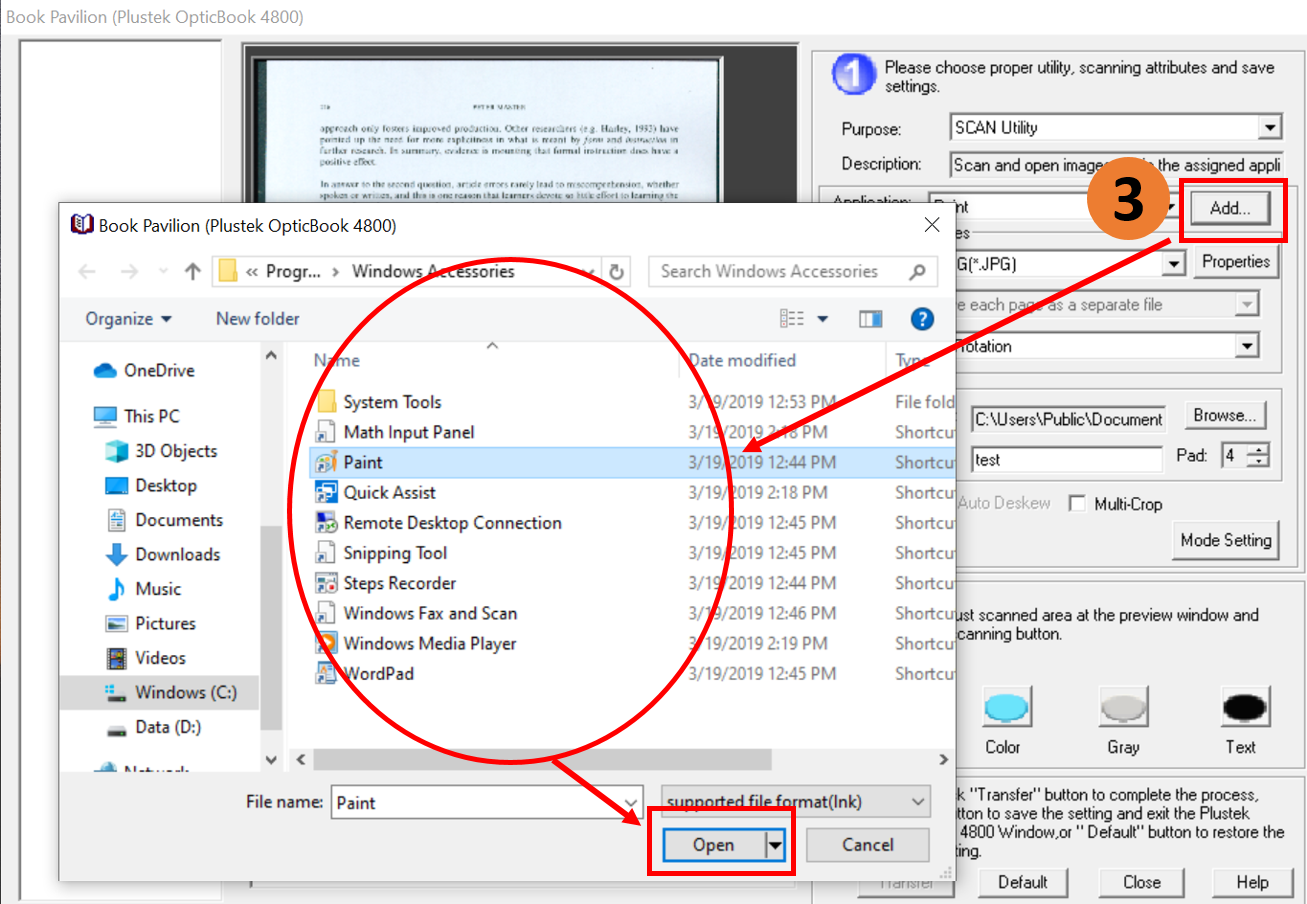
Task: Click the Search Windows Accessories field
Action: pyautogui.click(x=780, y=272)
